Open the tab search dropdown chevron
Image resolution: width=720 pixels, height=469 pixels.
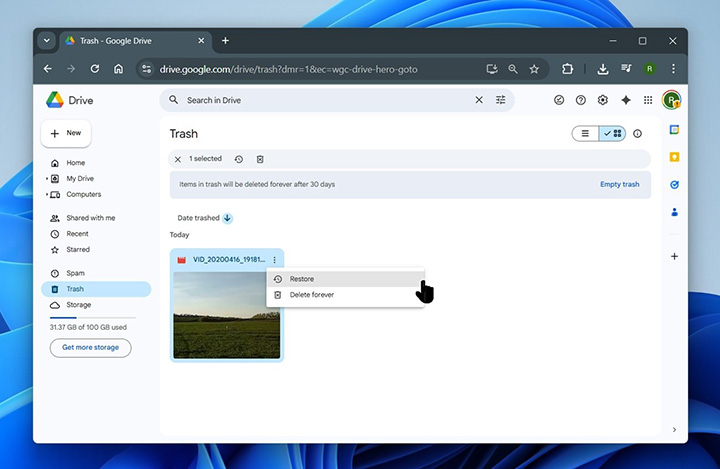click(47, 40)
